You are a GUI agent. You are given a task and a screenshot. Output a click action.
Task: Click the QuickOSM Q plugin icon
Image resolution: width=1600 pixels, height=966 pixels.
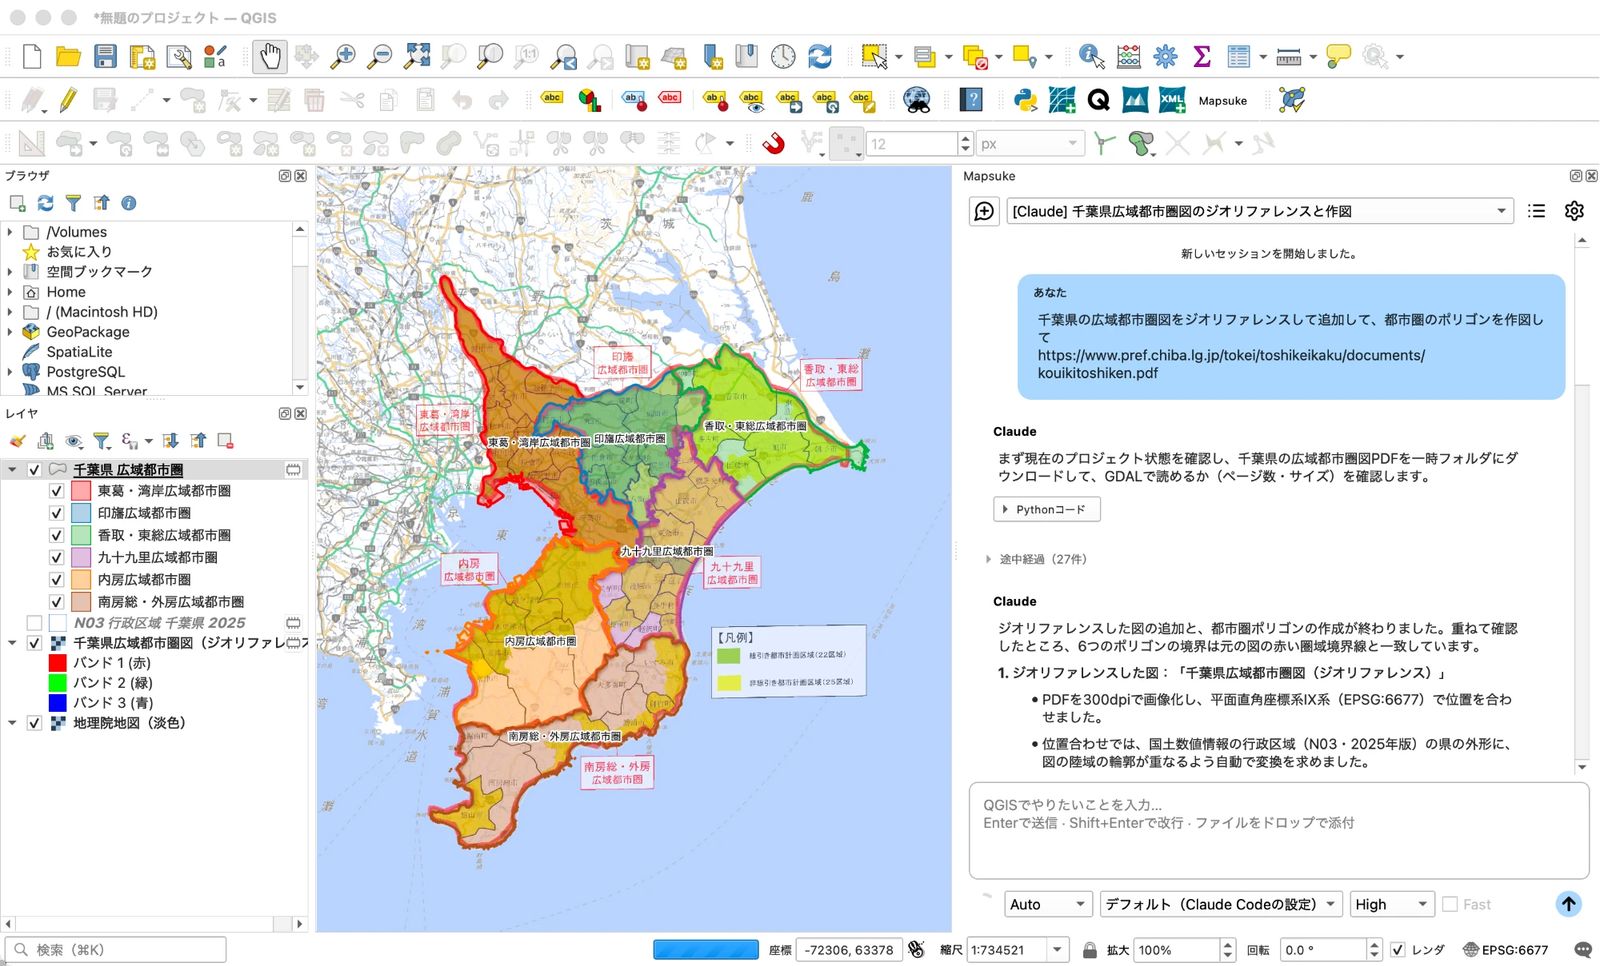[1098, 100]
